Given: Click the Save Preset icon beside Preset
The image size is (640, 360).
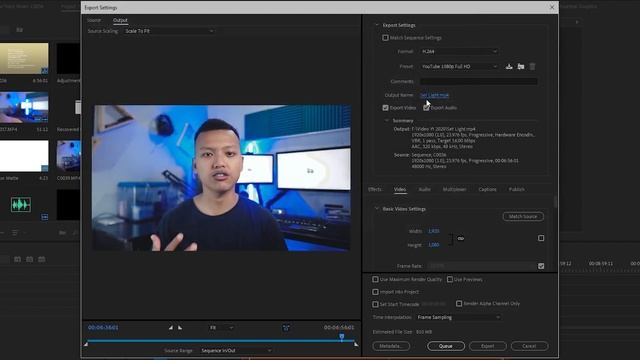Looking at the screenshot, I should tap(509, 67).
